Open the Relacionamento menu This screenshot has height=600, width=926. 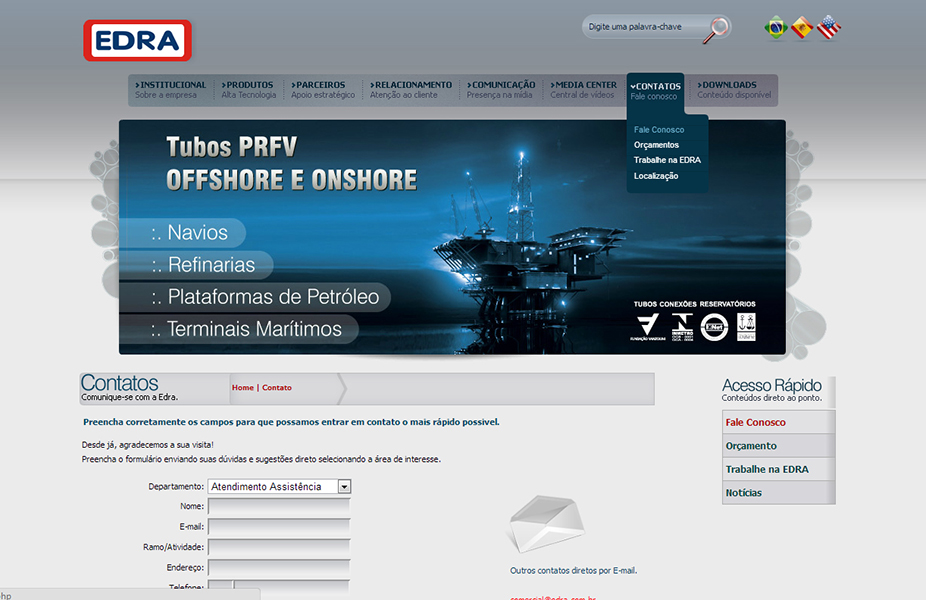[x=410, y=90]
